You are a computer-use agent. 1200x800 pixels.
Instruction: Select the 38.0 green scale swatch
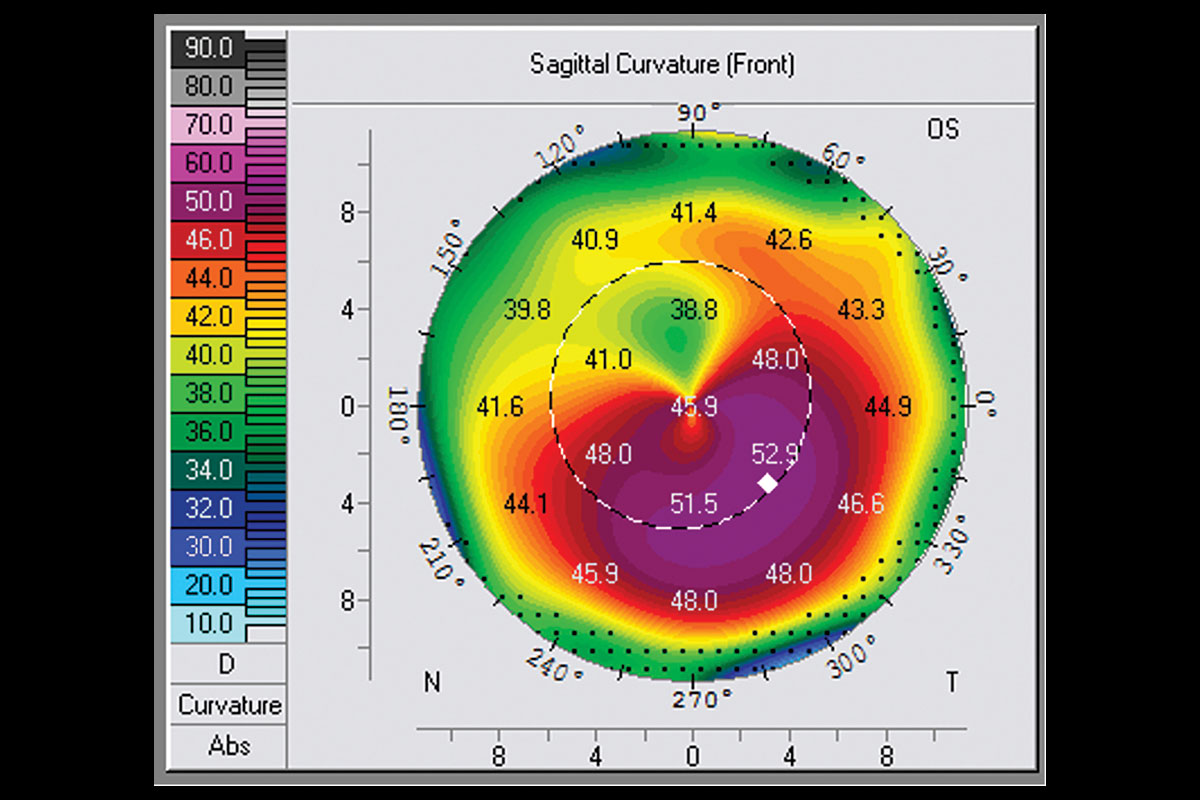[208, 393]
